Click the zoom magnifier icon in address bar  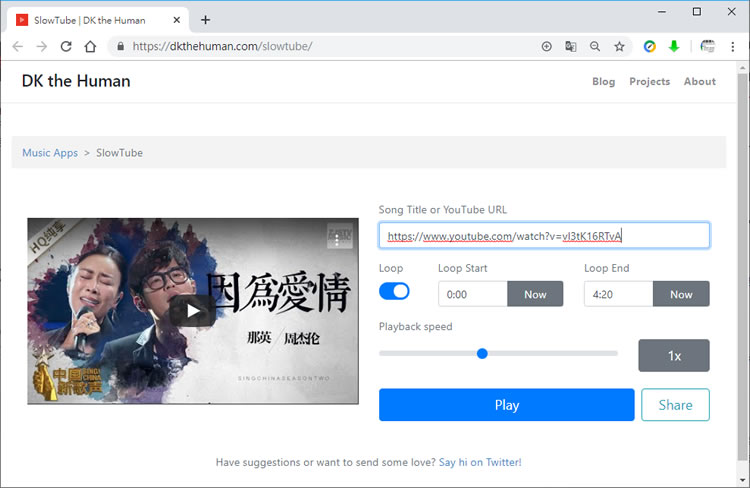click(595, 46)
